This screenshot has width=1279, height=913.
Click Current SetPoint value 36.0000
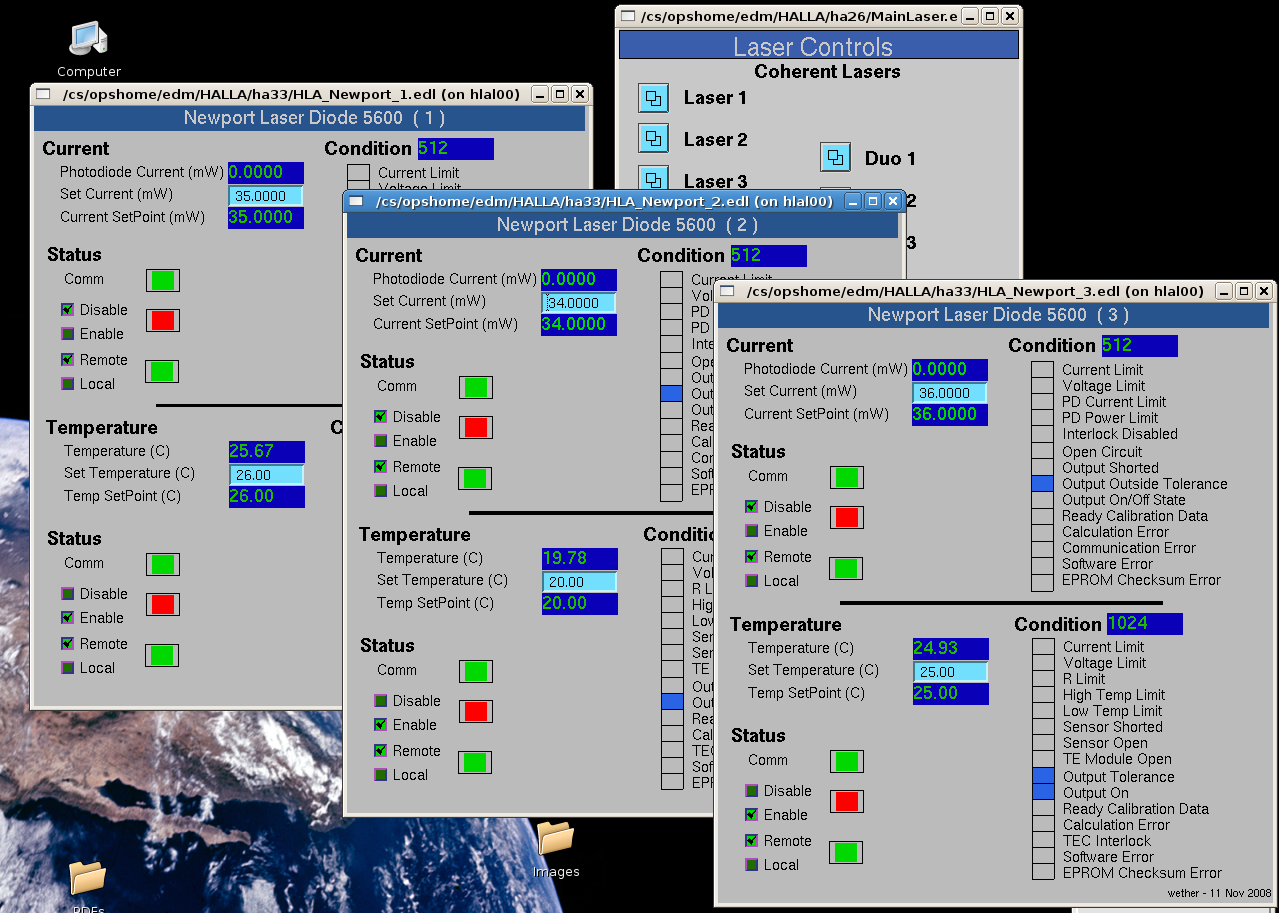click(x=950, y=415)
